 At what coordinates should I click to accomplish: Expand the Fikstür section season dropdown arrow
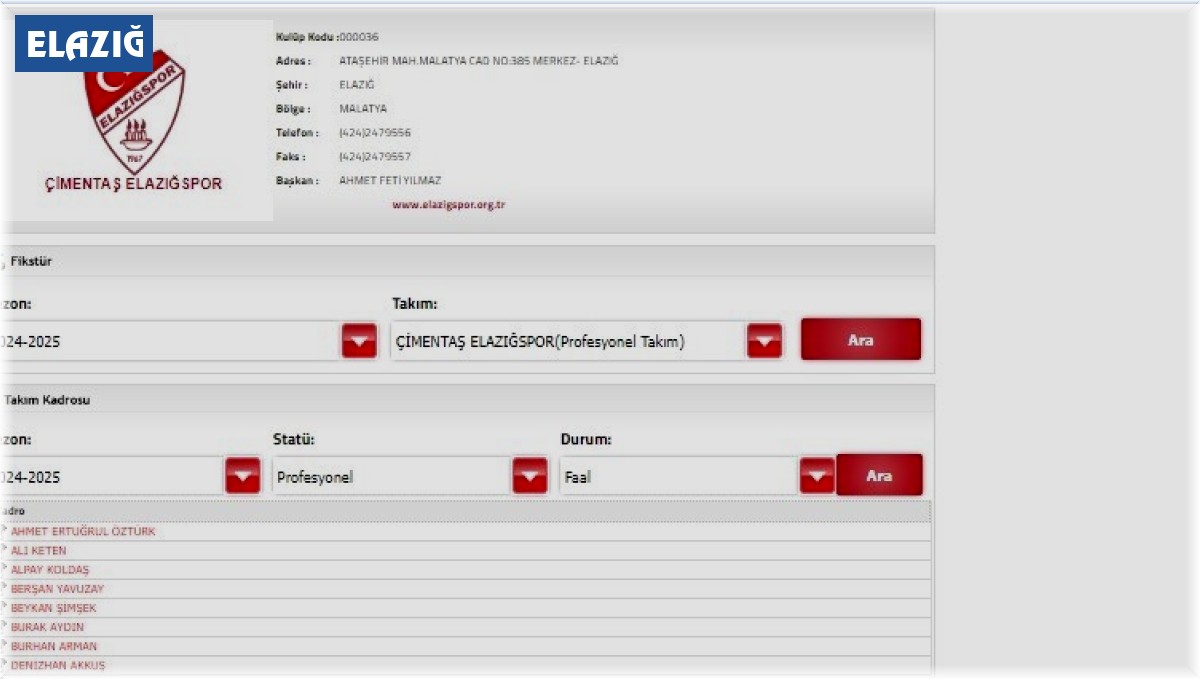[x=359, y=341]
